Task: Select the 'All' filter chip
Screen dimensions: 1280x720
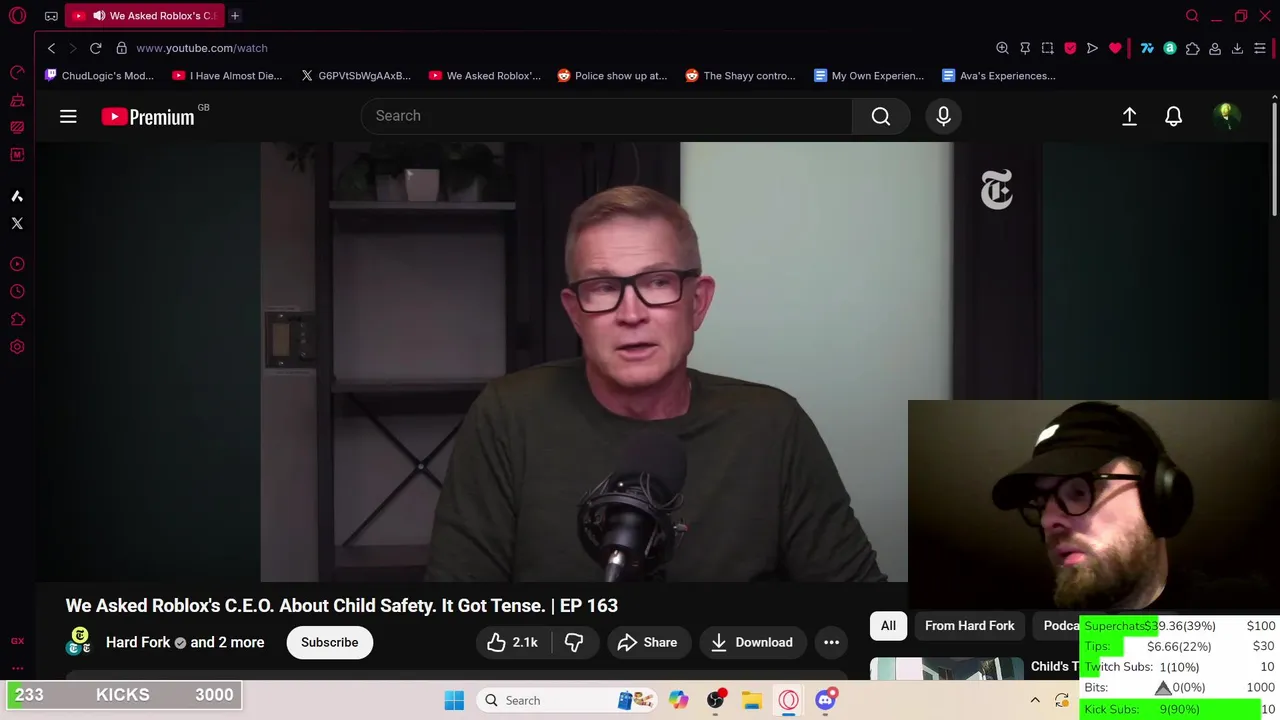Action: 888,625
